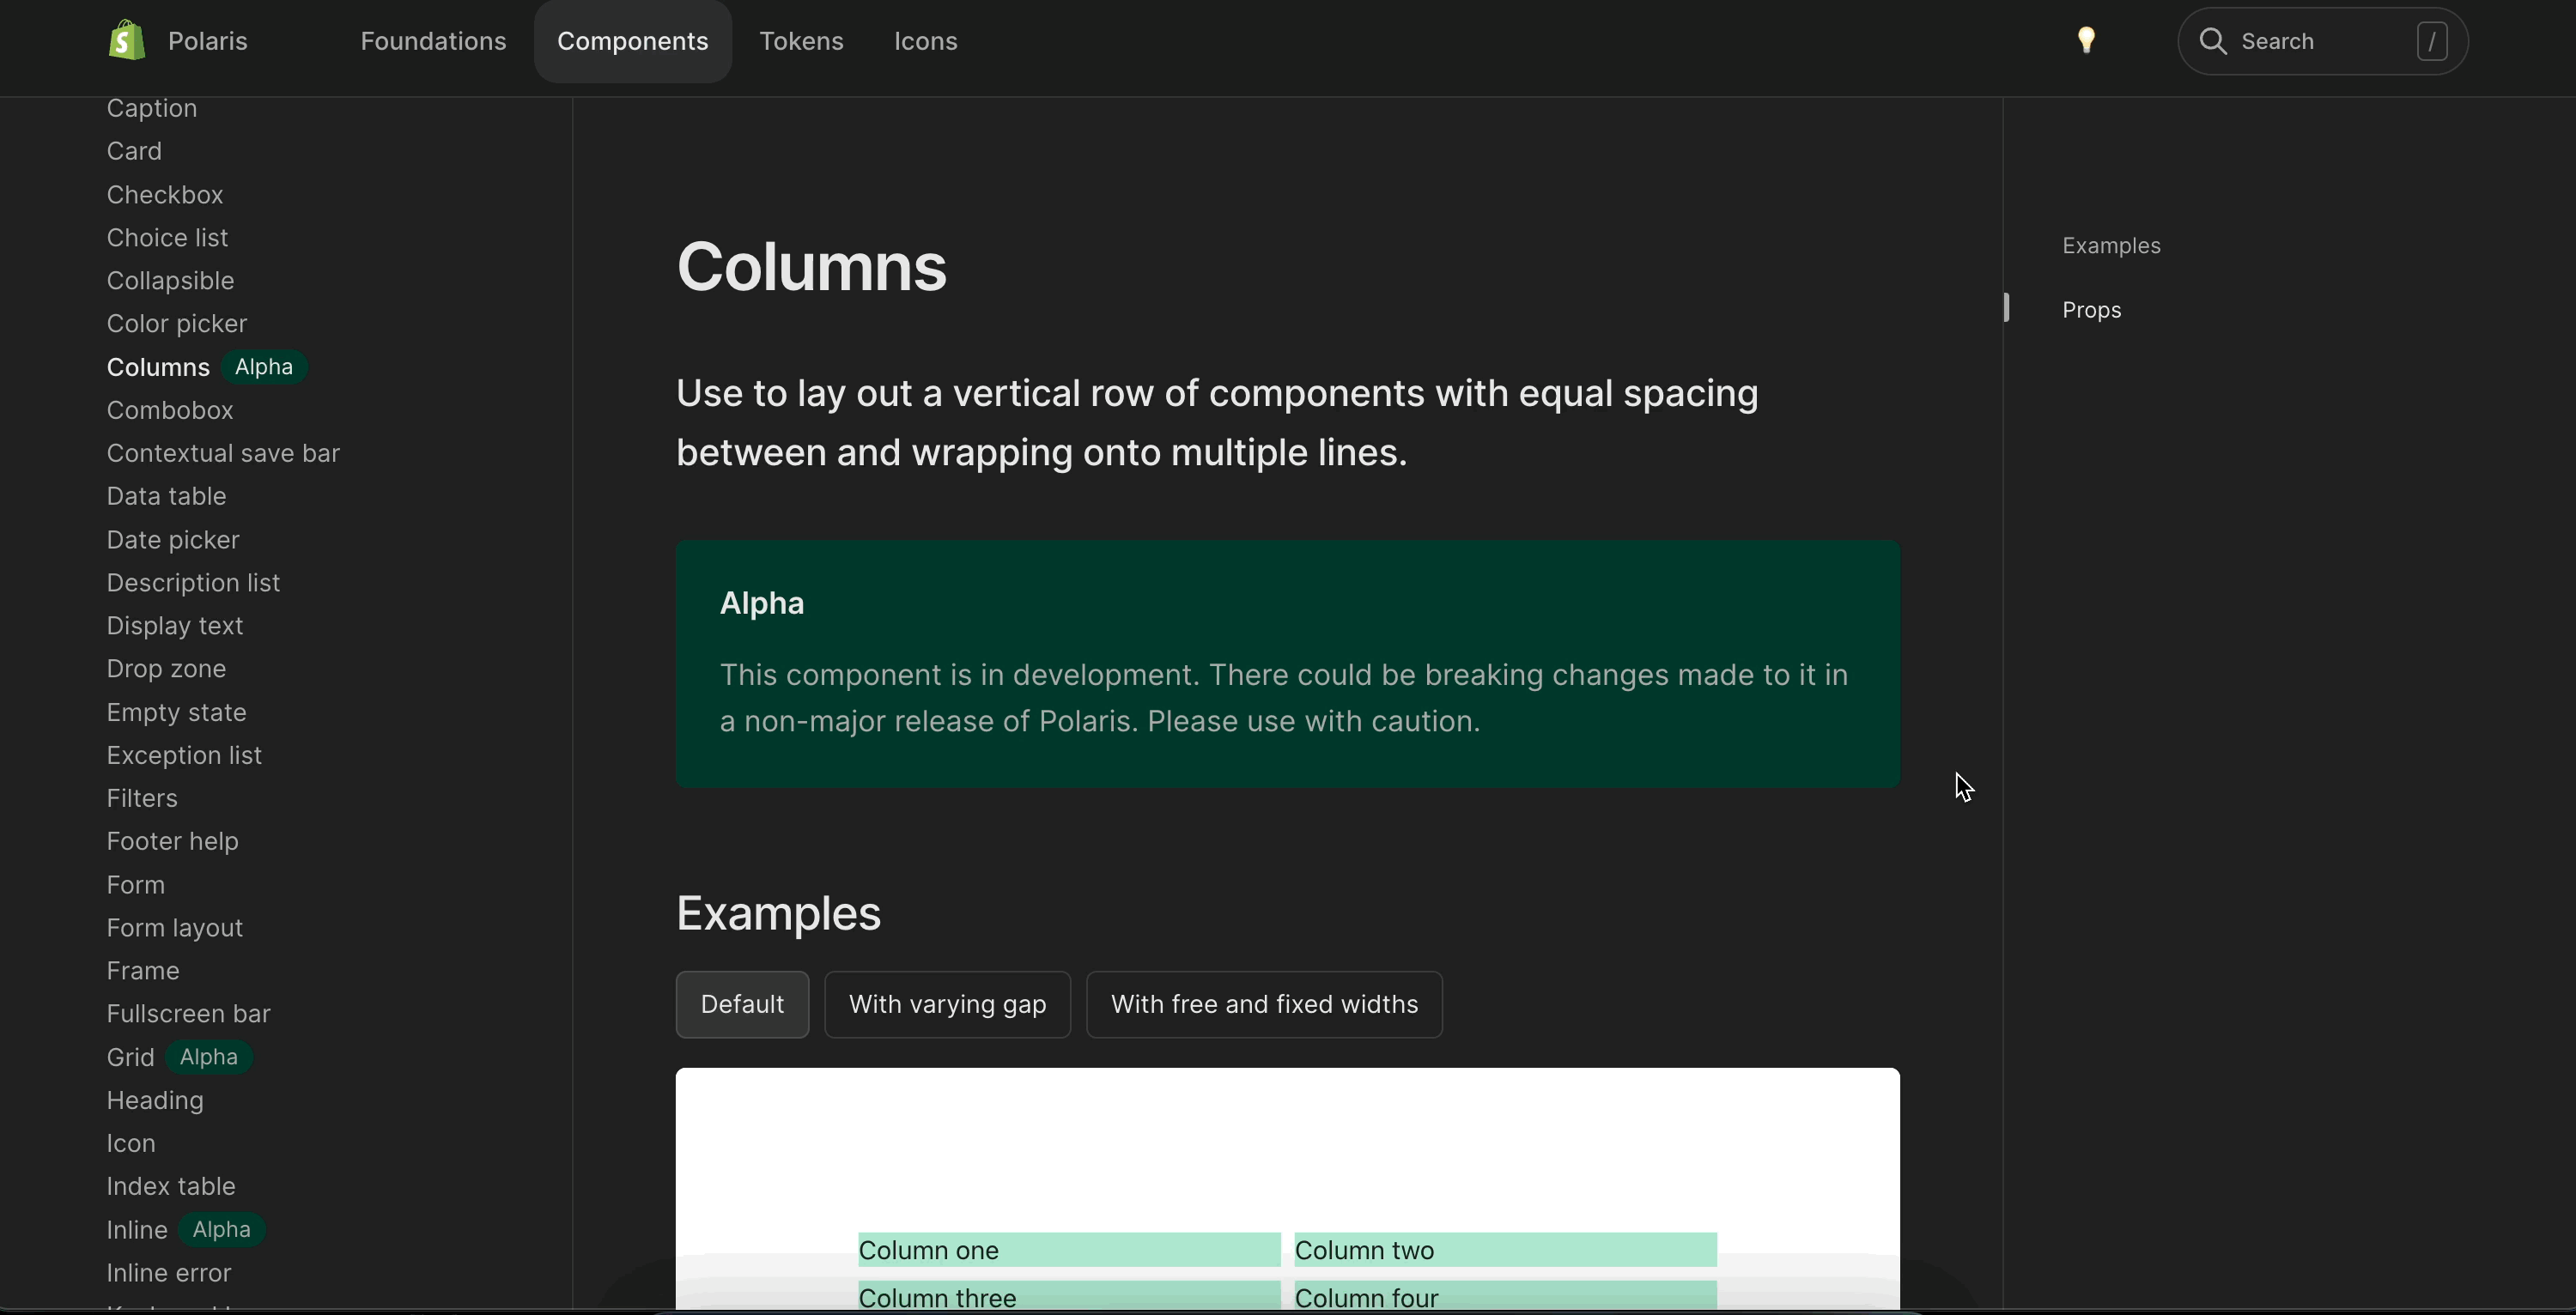Image resolution: width=2576 pixels, height=1315 pixels.
Task: Click the Column one preview cell
Action: pyautogui.click(x=1068, y=1250)
